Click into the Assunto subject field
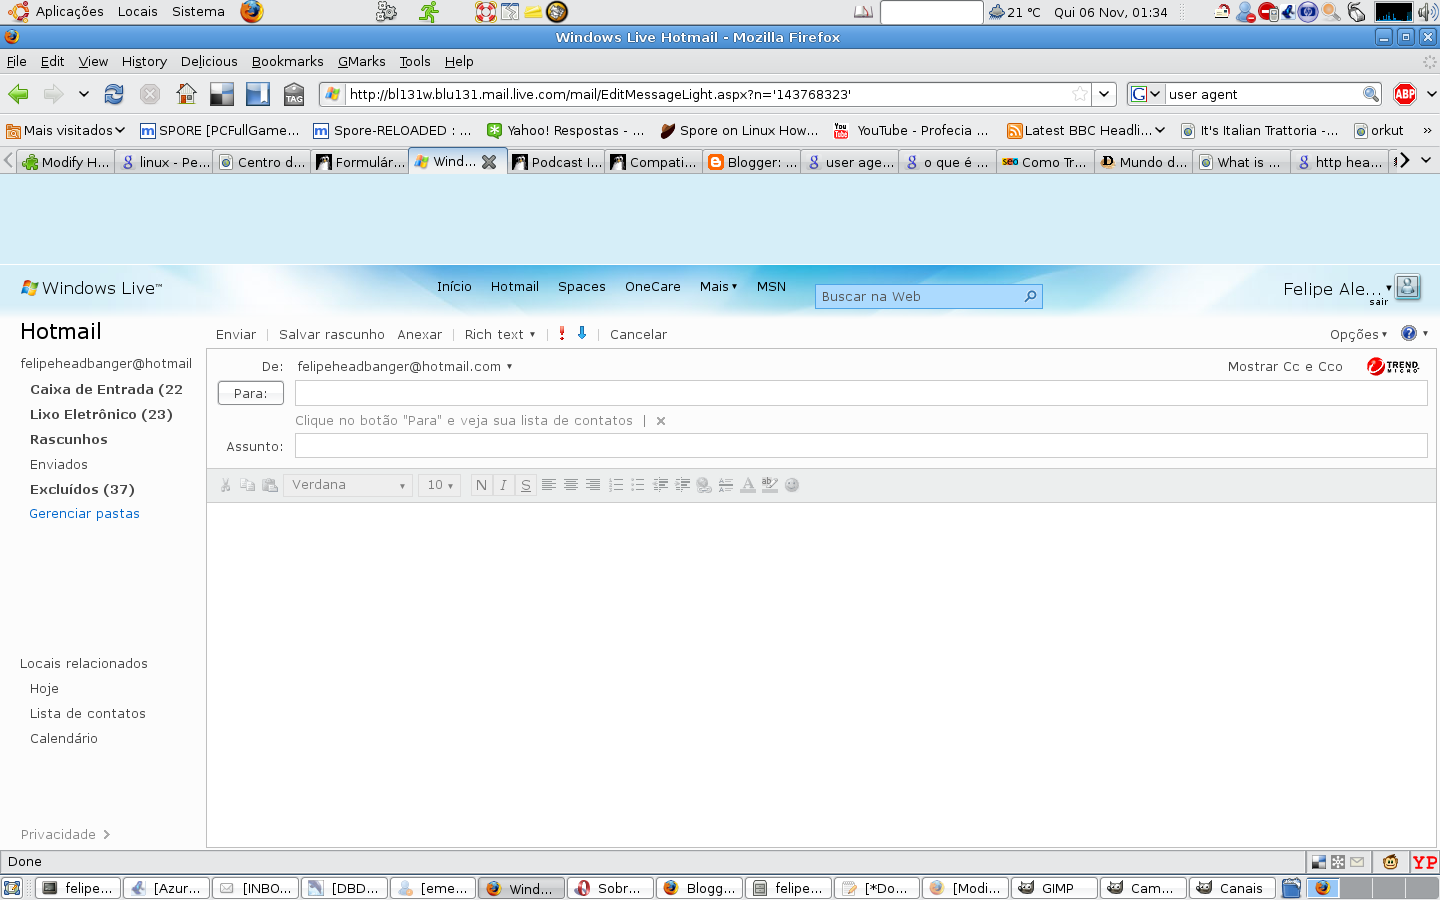 [861, 446]
